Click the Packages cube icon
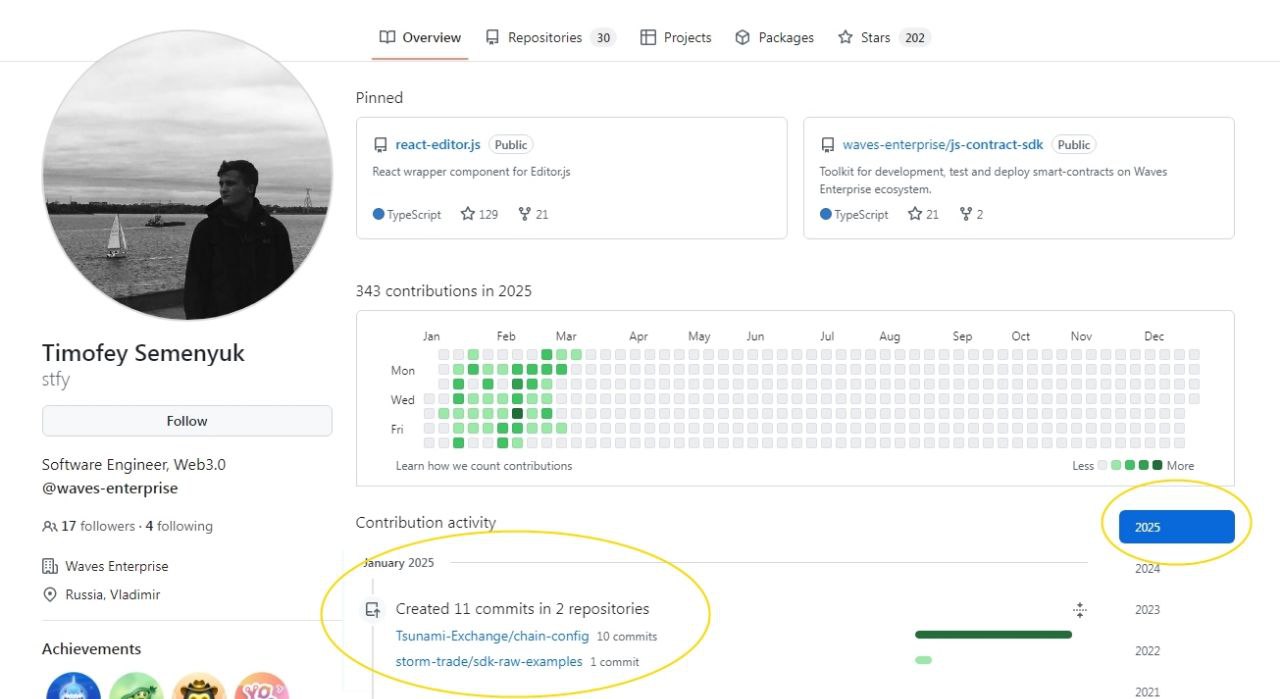The image size is (1280, 699). (x=742, y=38)
